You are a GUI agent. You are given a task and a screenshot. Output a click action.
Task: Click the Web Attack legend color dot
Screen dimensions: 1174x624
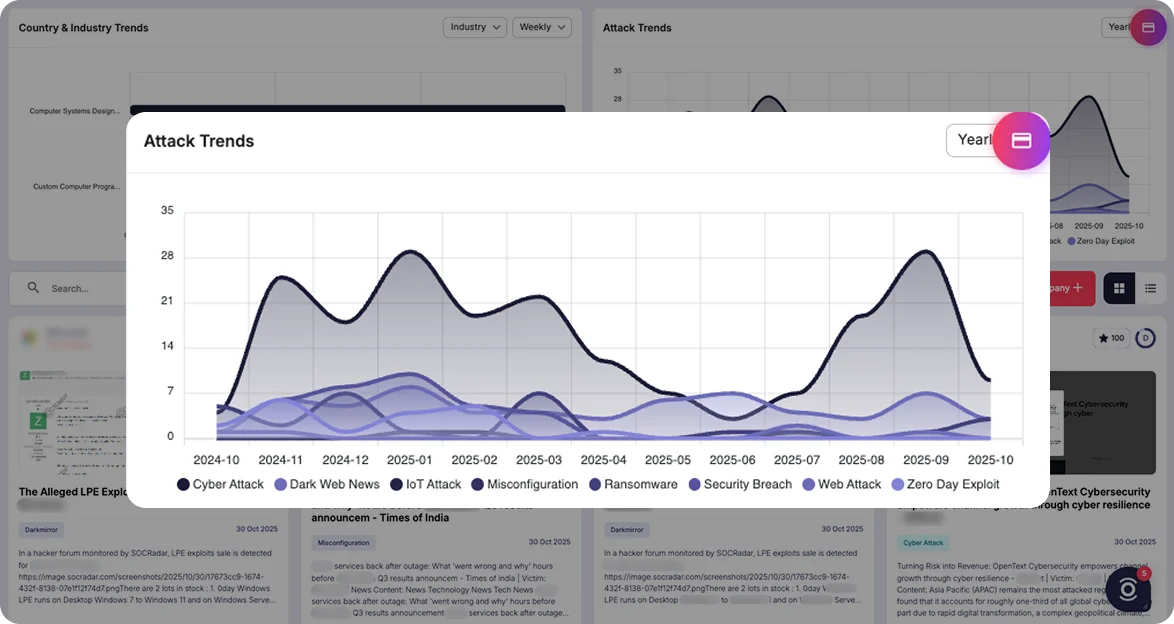coord(809,485)
